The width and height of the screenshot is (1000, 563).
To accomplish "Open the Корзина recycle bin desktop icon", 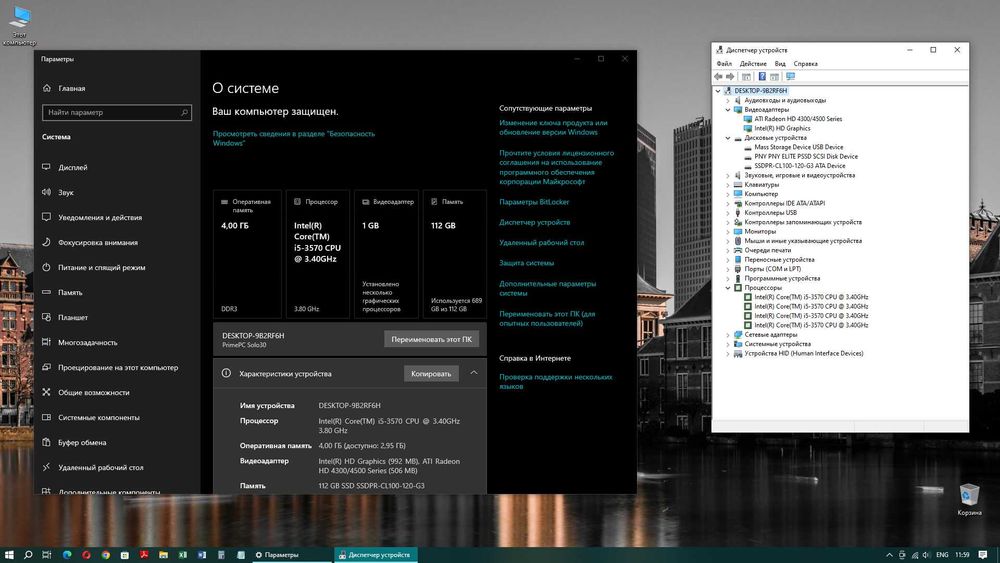I will (x=969, y=499).
